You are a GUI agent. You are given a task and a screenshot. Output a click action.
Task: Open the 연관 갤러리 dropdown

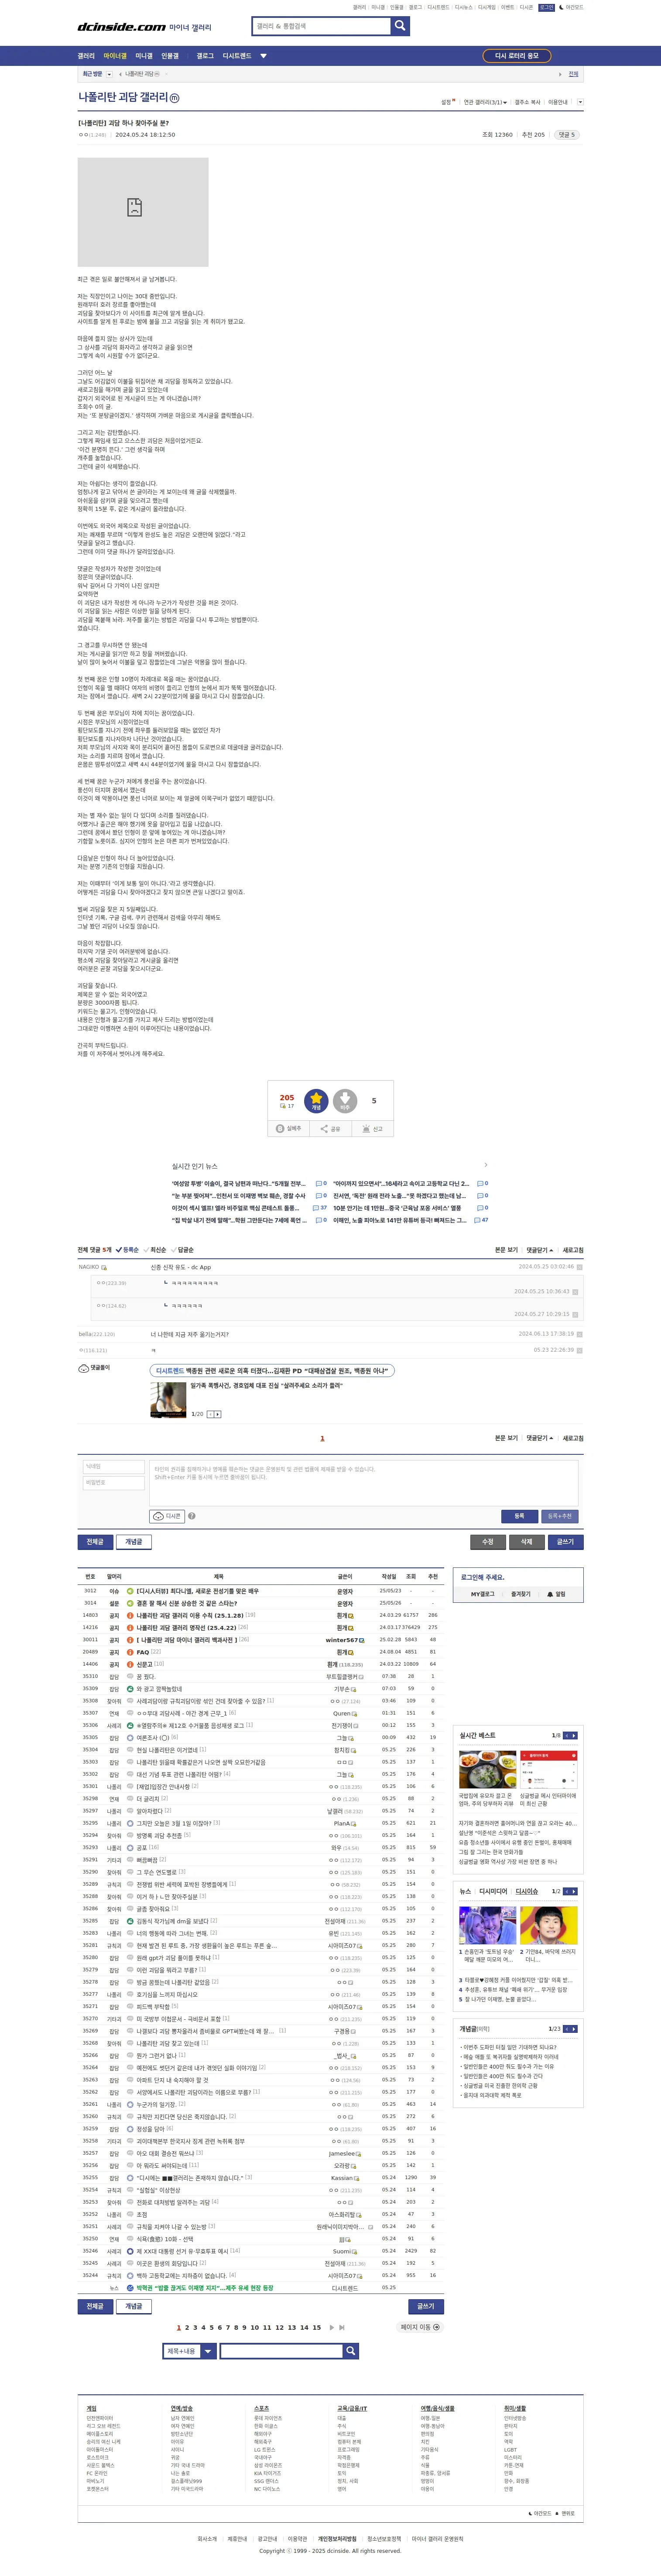point(485,102)
